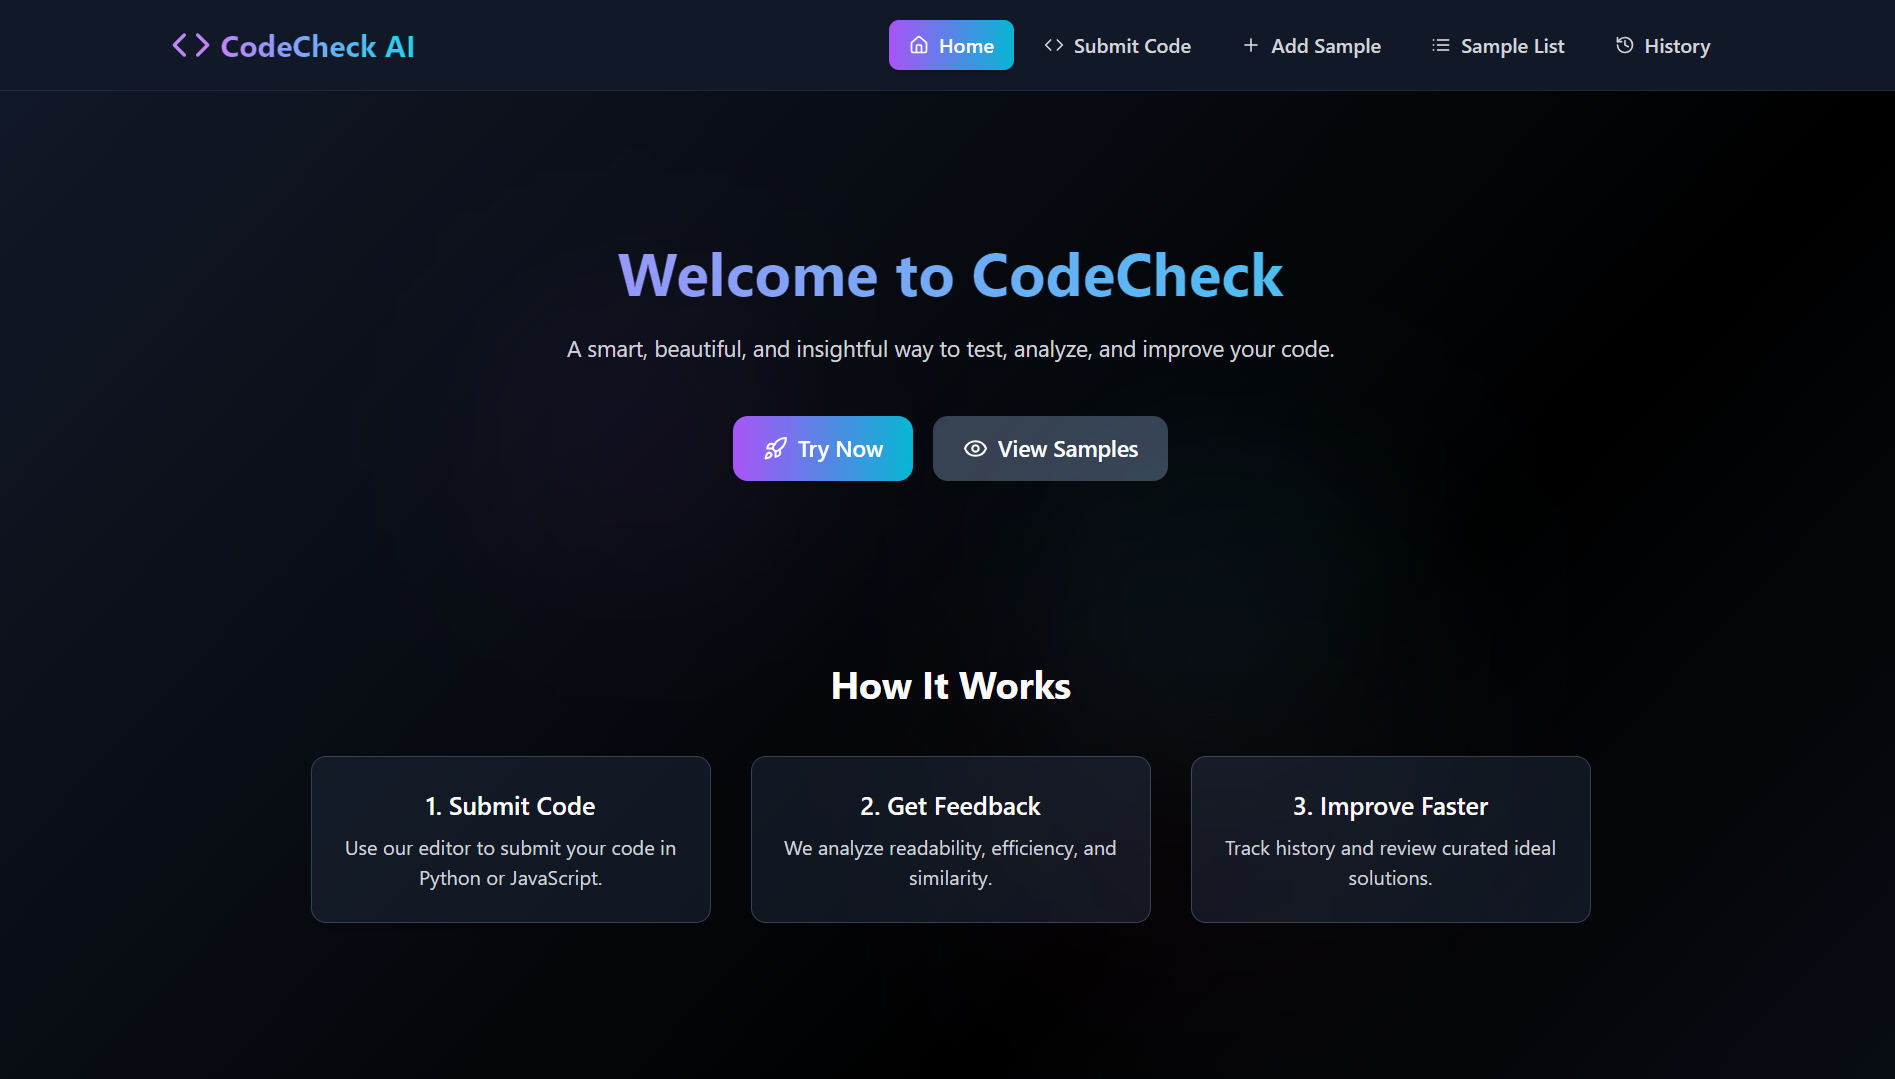
Task: Navigate to Add Sample
Action: pyautogui.click(x=1311, y=45)
